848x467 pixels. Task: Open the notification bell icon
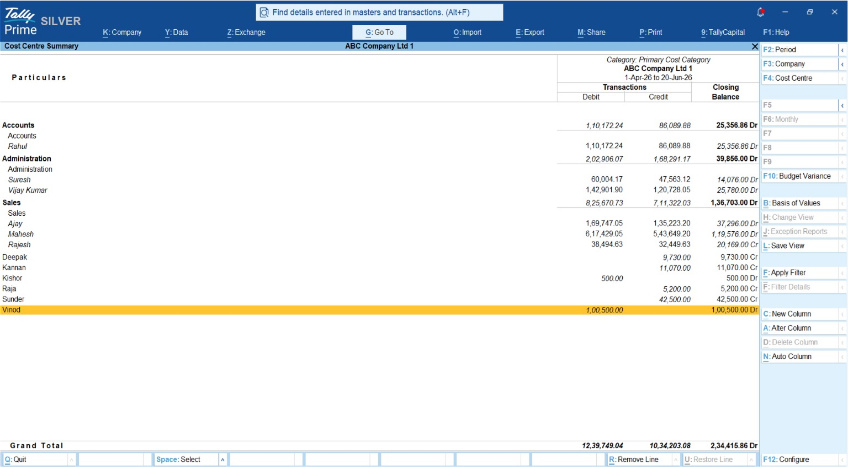(x=760, y=12)
